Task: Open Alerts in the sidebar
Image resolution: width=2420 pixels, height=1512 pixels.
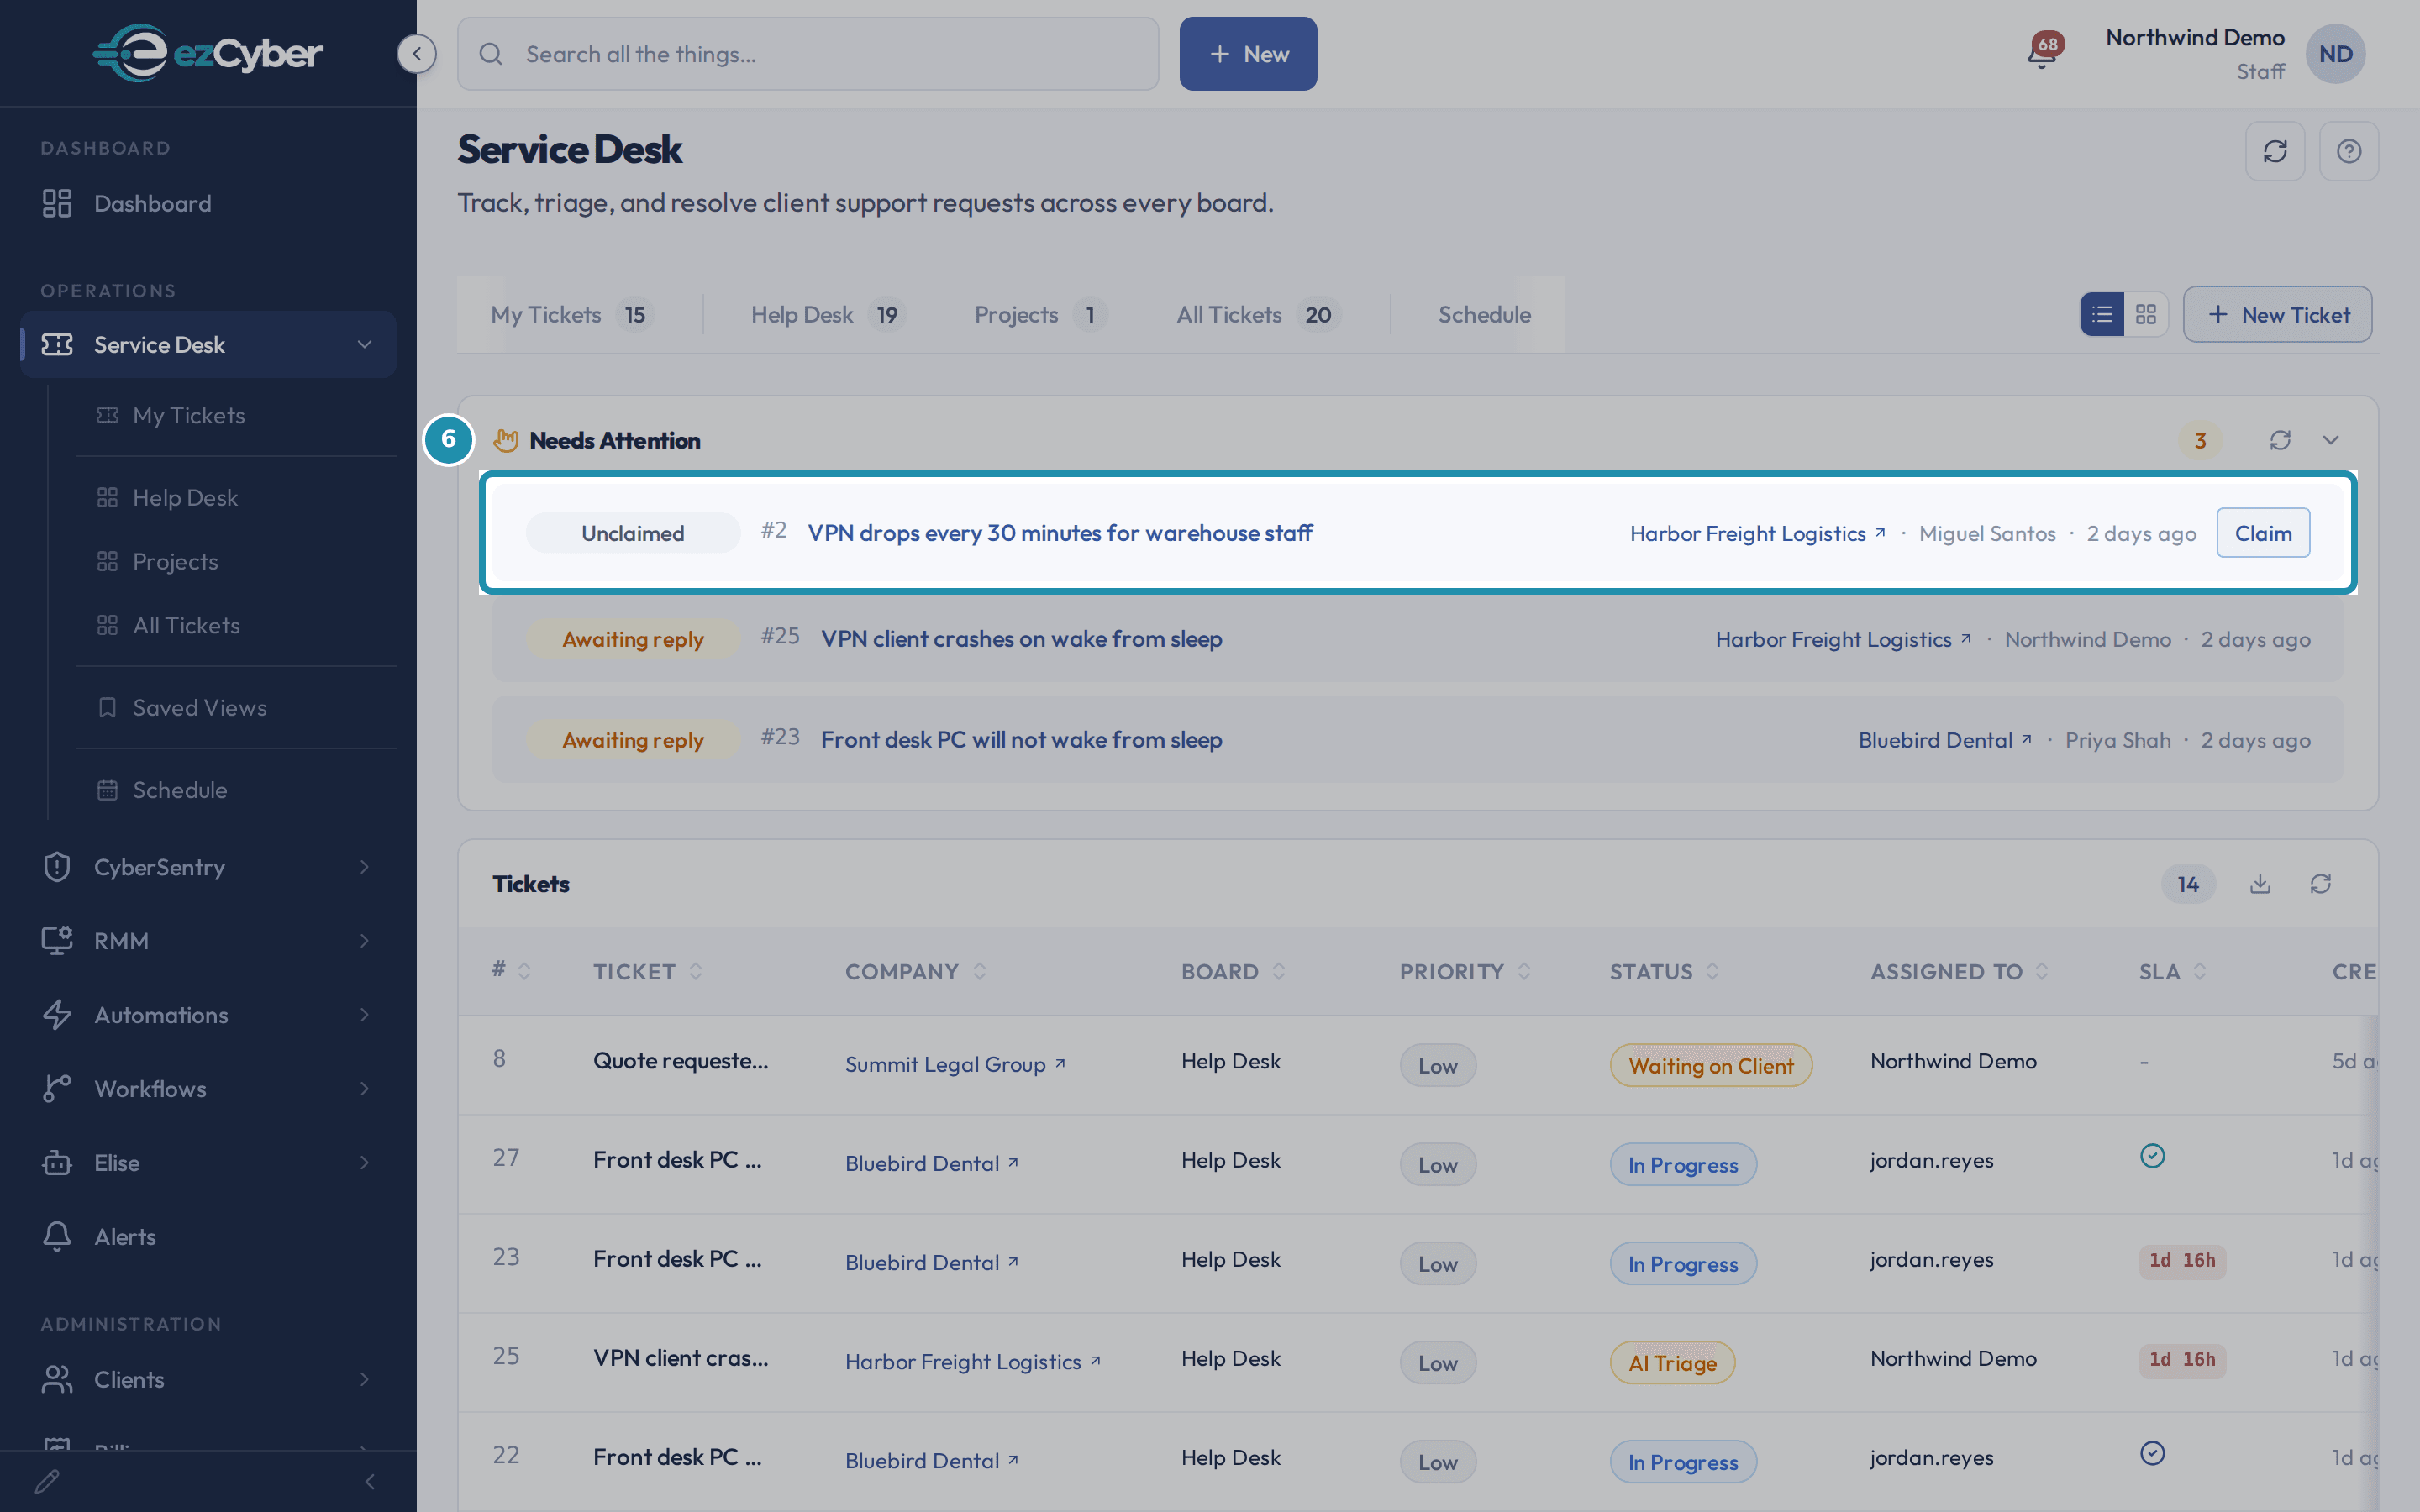Action: point(208,1237)
